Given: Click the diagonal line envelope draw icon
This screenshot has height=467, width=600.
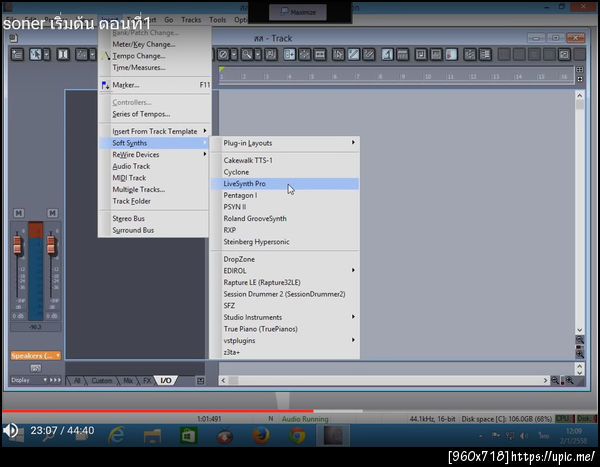Looking at the screenshot, I should [354, 54].
